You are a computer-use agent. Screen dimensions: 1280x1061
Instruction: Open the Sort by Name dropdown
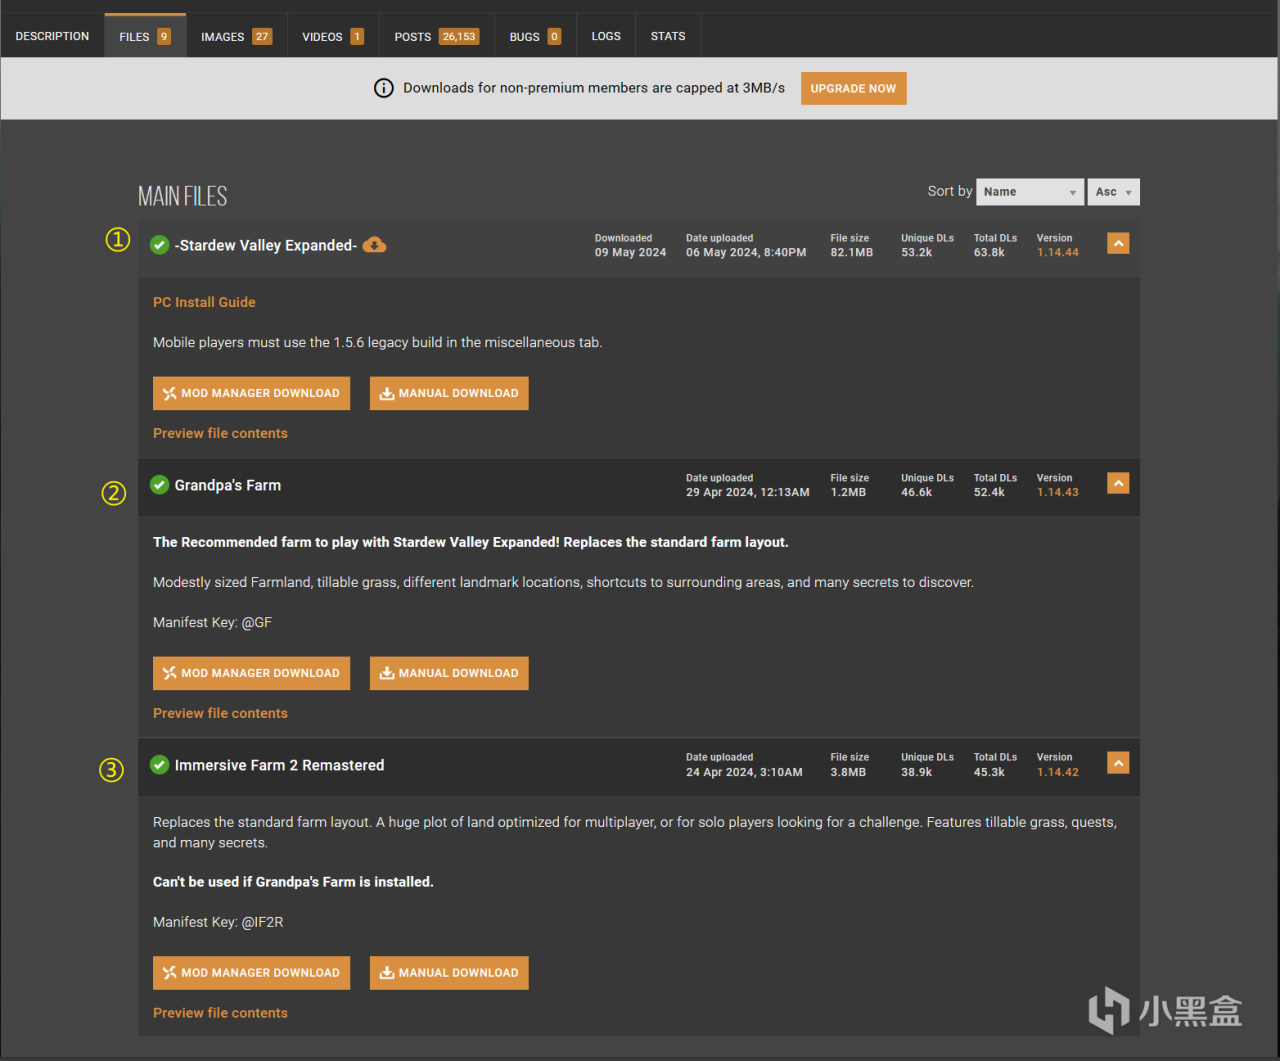pyautogui.click(x=1030, y=192)
